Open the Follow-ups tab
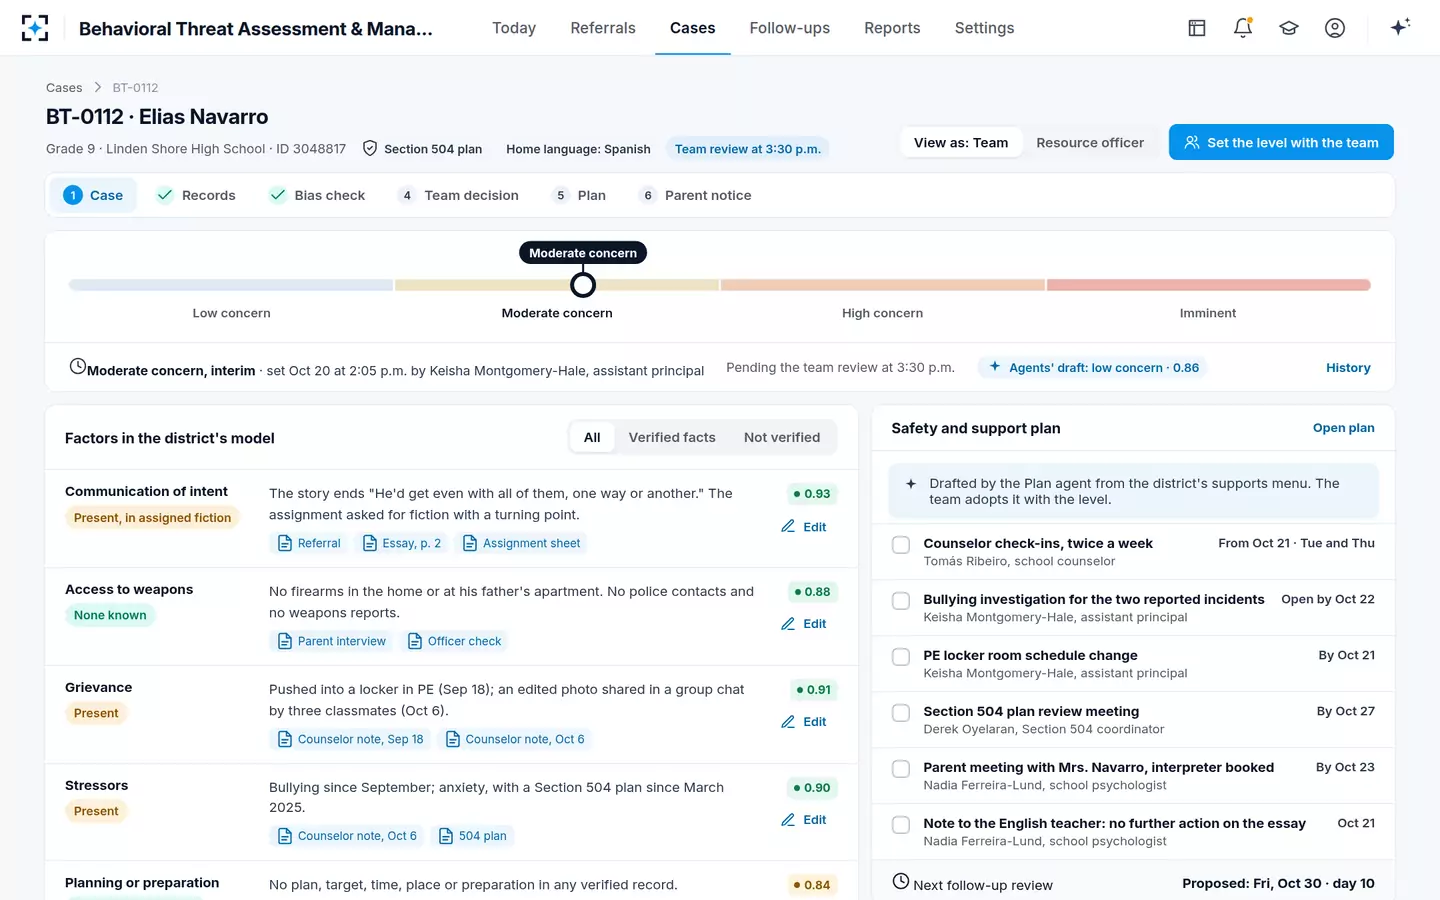Image resolution: width=1440 pixels, height=900 pixels. 790,28
